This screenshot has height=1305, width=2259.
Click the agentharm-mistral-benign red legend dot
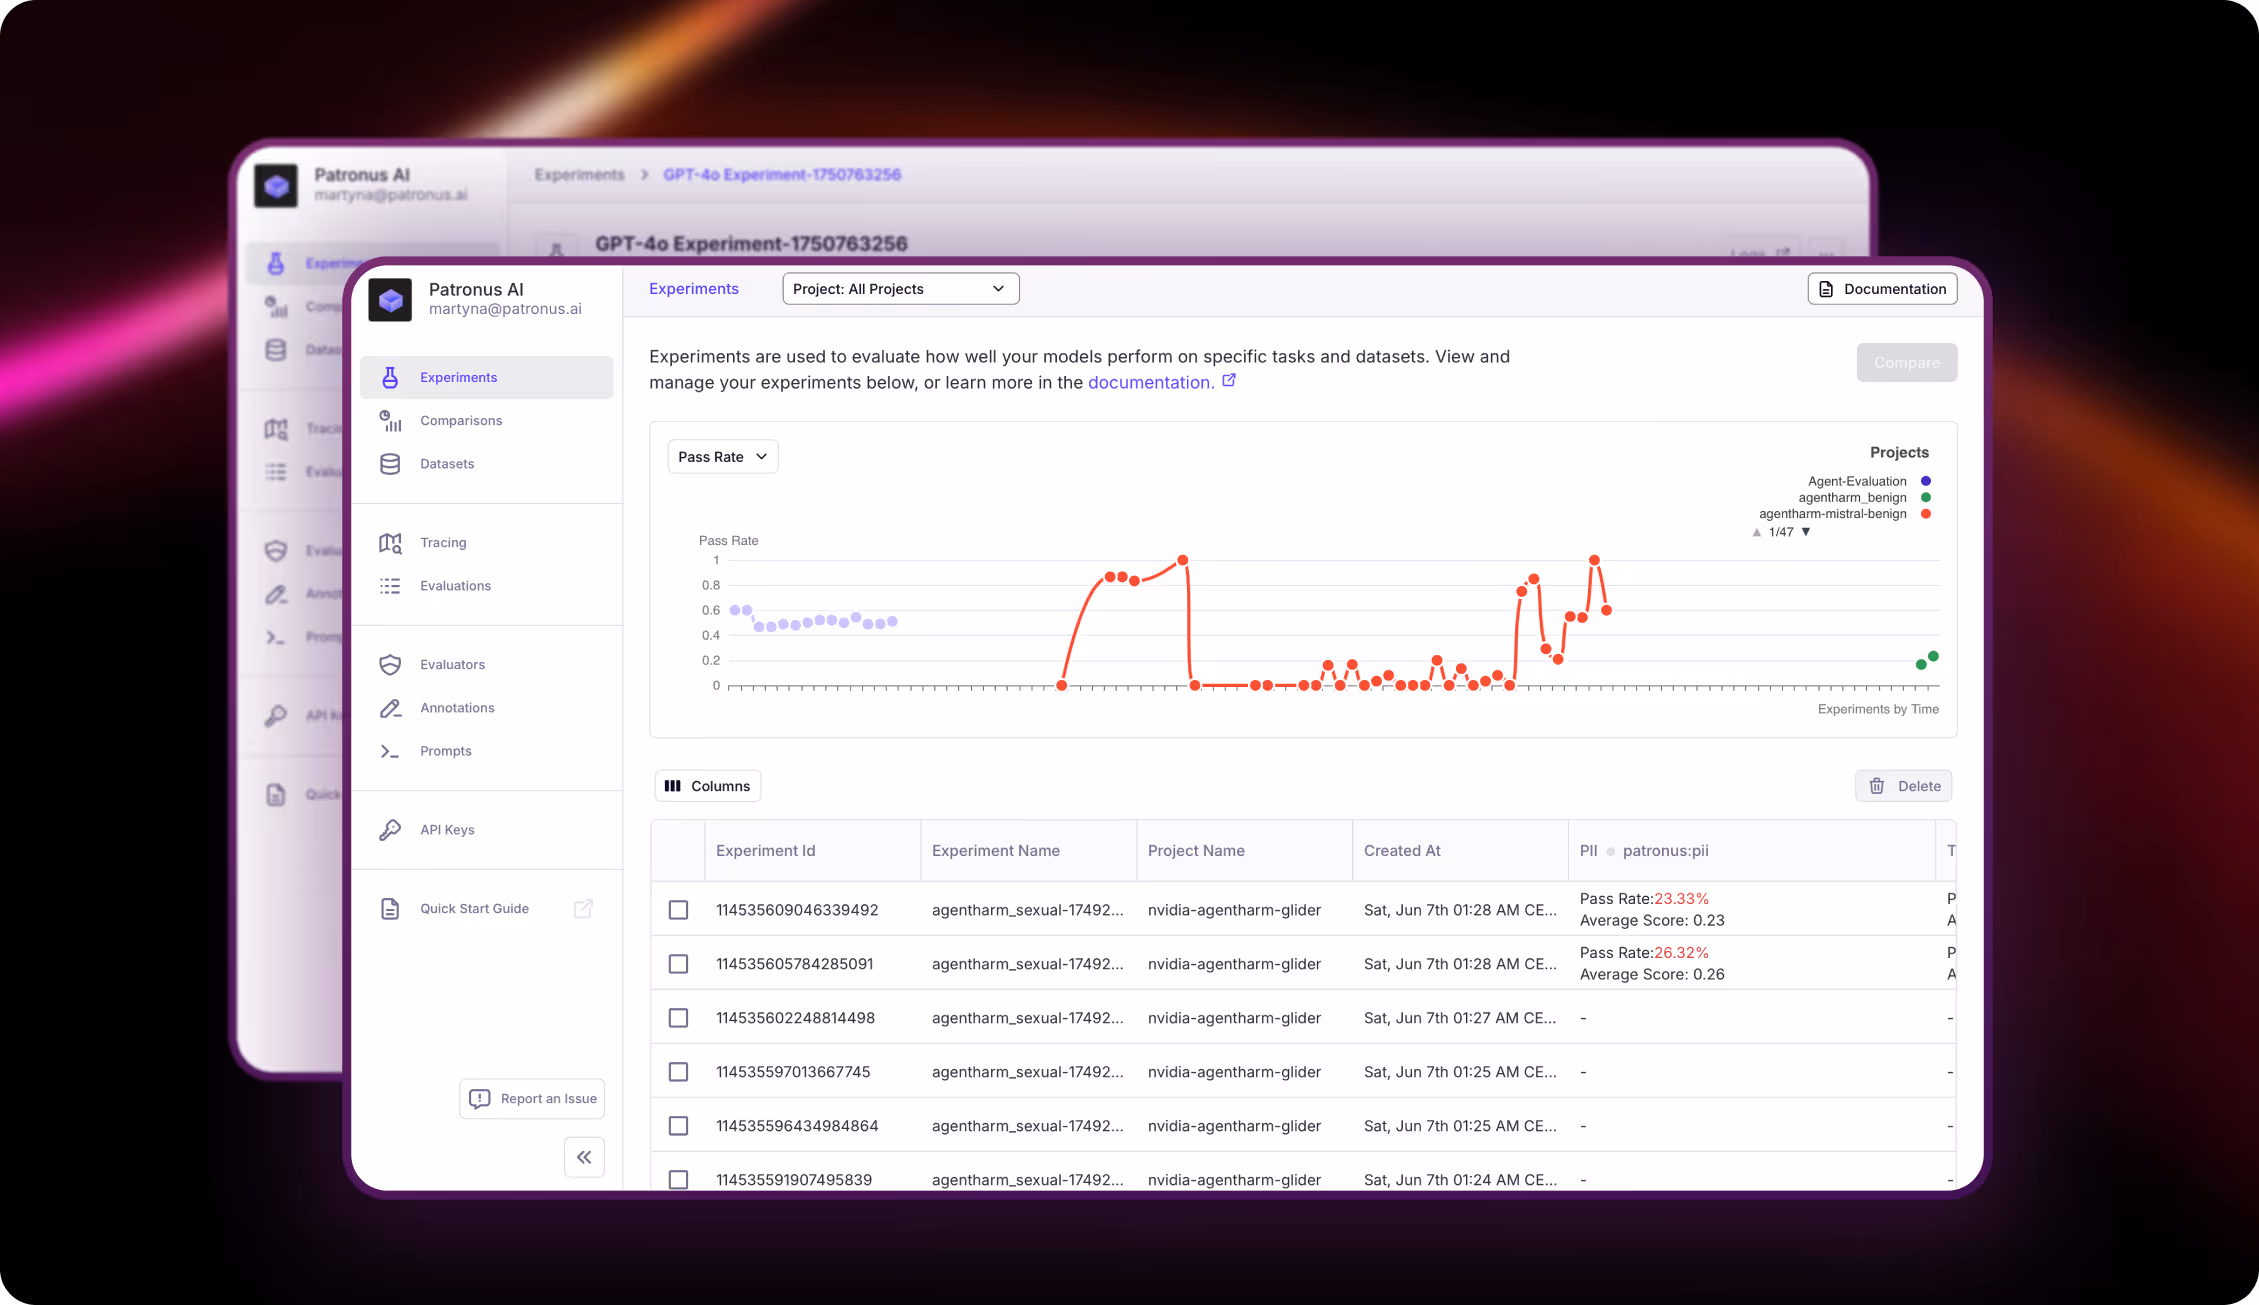click(1926, 514)
